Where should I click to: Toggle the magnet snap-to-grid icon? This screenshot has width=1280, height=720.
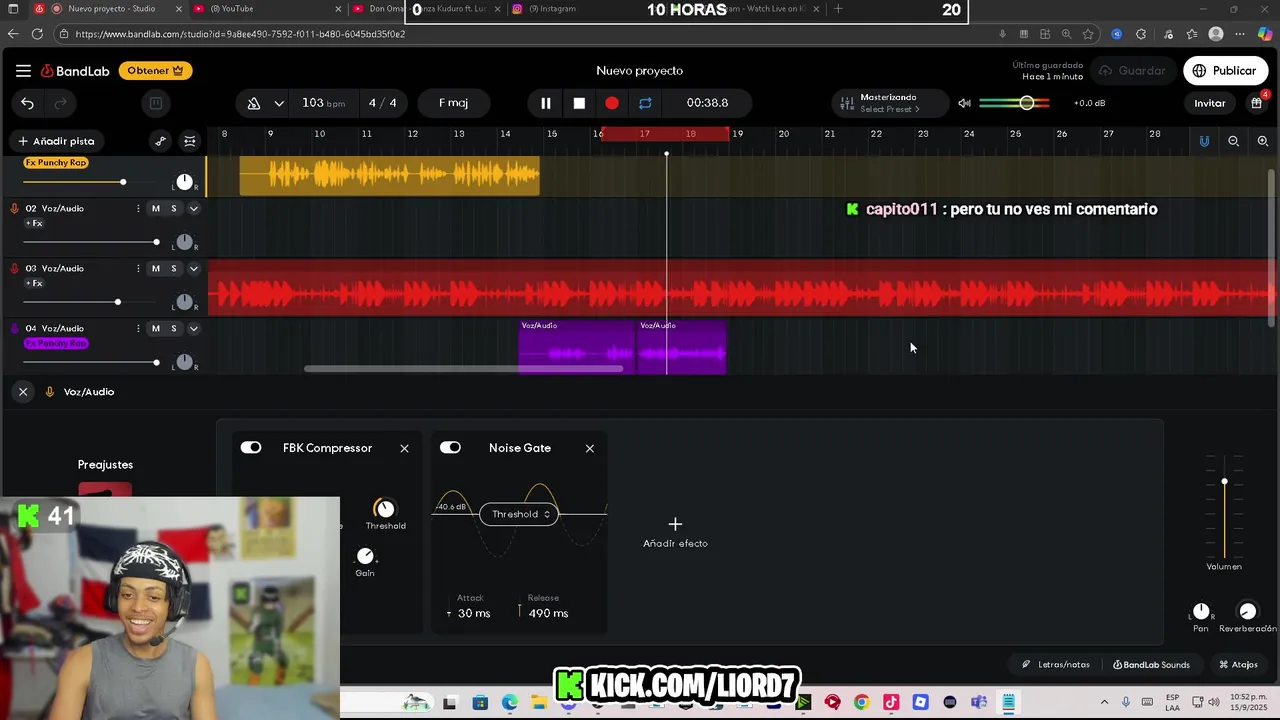(x=1204, y=141)
